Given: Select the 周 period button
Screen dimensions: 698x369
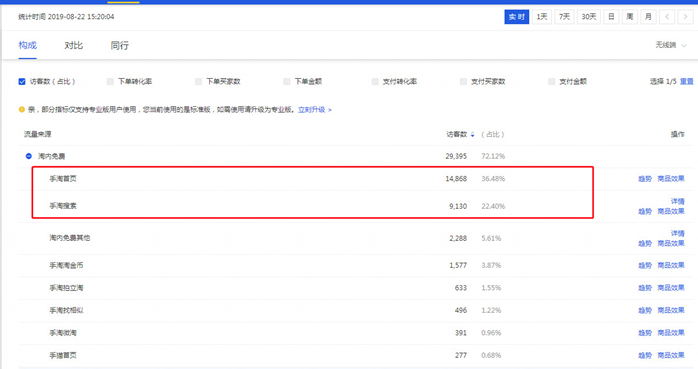Looking at the screenshot, I should (629, 17).
